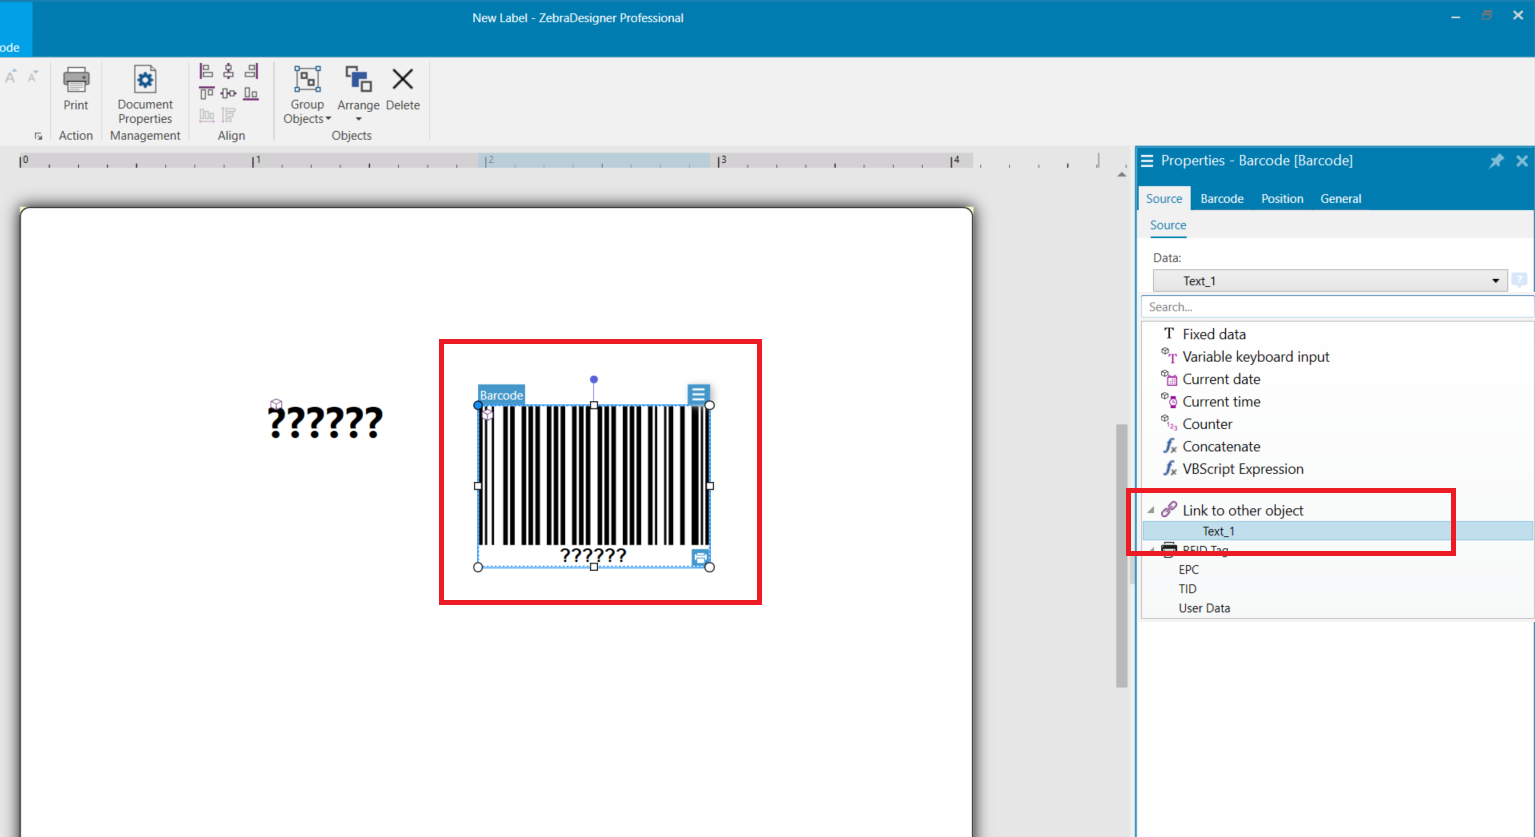Image resolution: width=1535 pixels, height=837 pixels.
Task: Choose Fixed data source
Action: point(1214,334)
